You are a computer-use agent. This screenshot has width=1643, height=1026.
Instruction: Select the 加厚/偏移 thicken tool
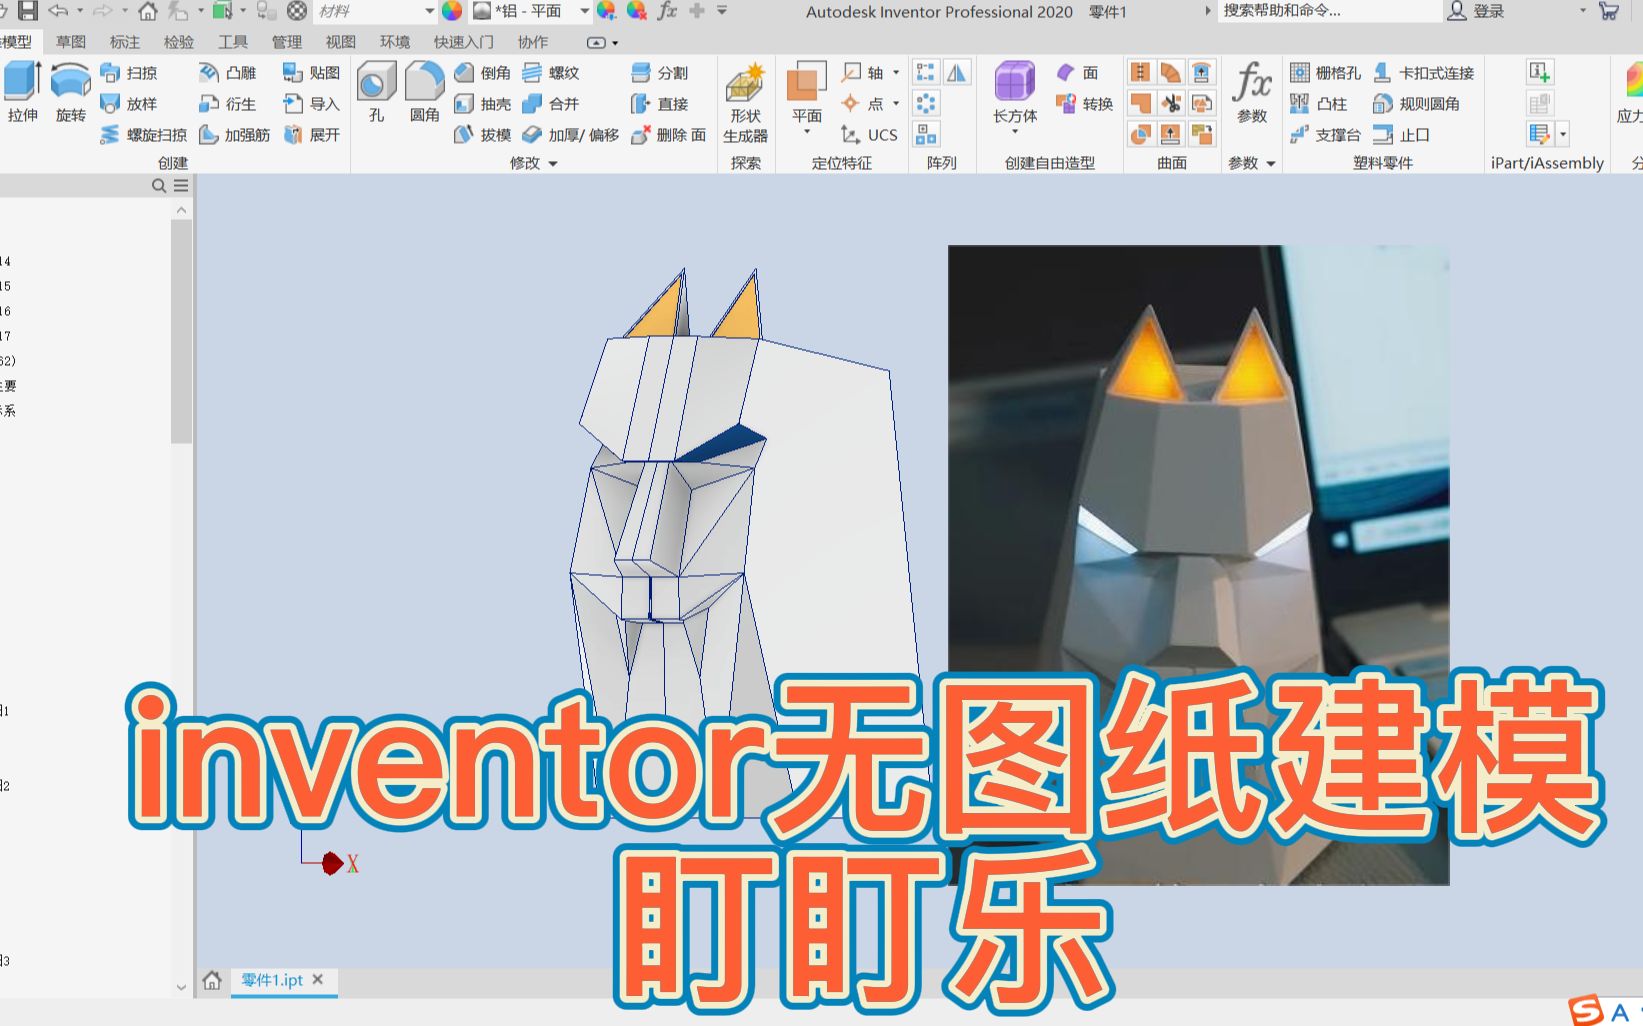pos(571,135)
